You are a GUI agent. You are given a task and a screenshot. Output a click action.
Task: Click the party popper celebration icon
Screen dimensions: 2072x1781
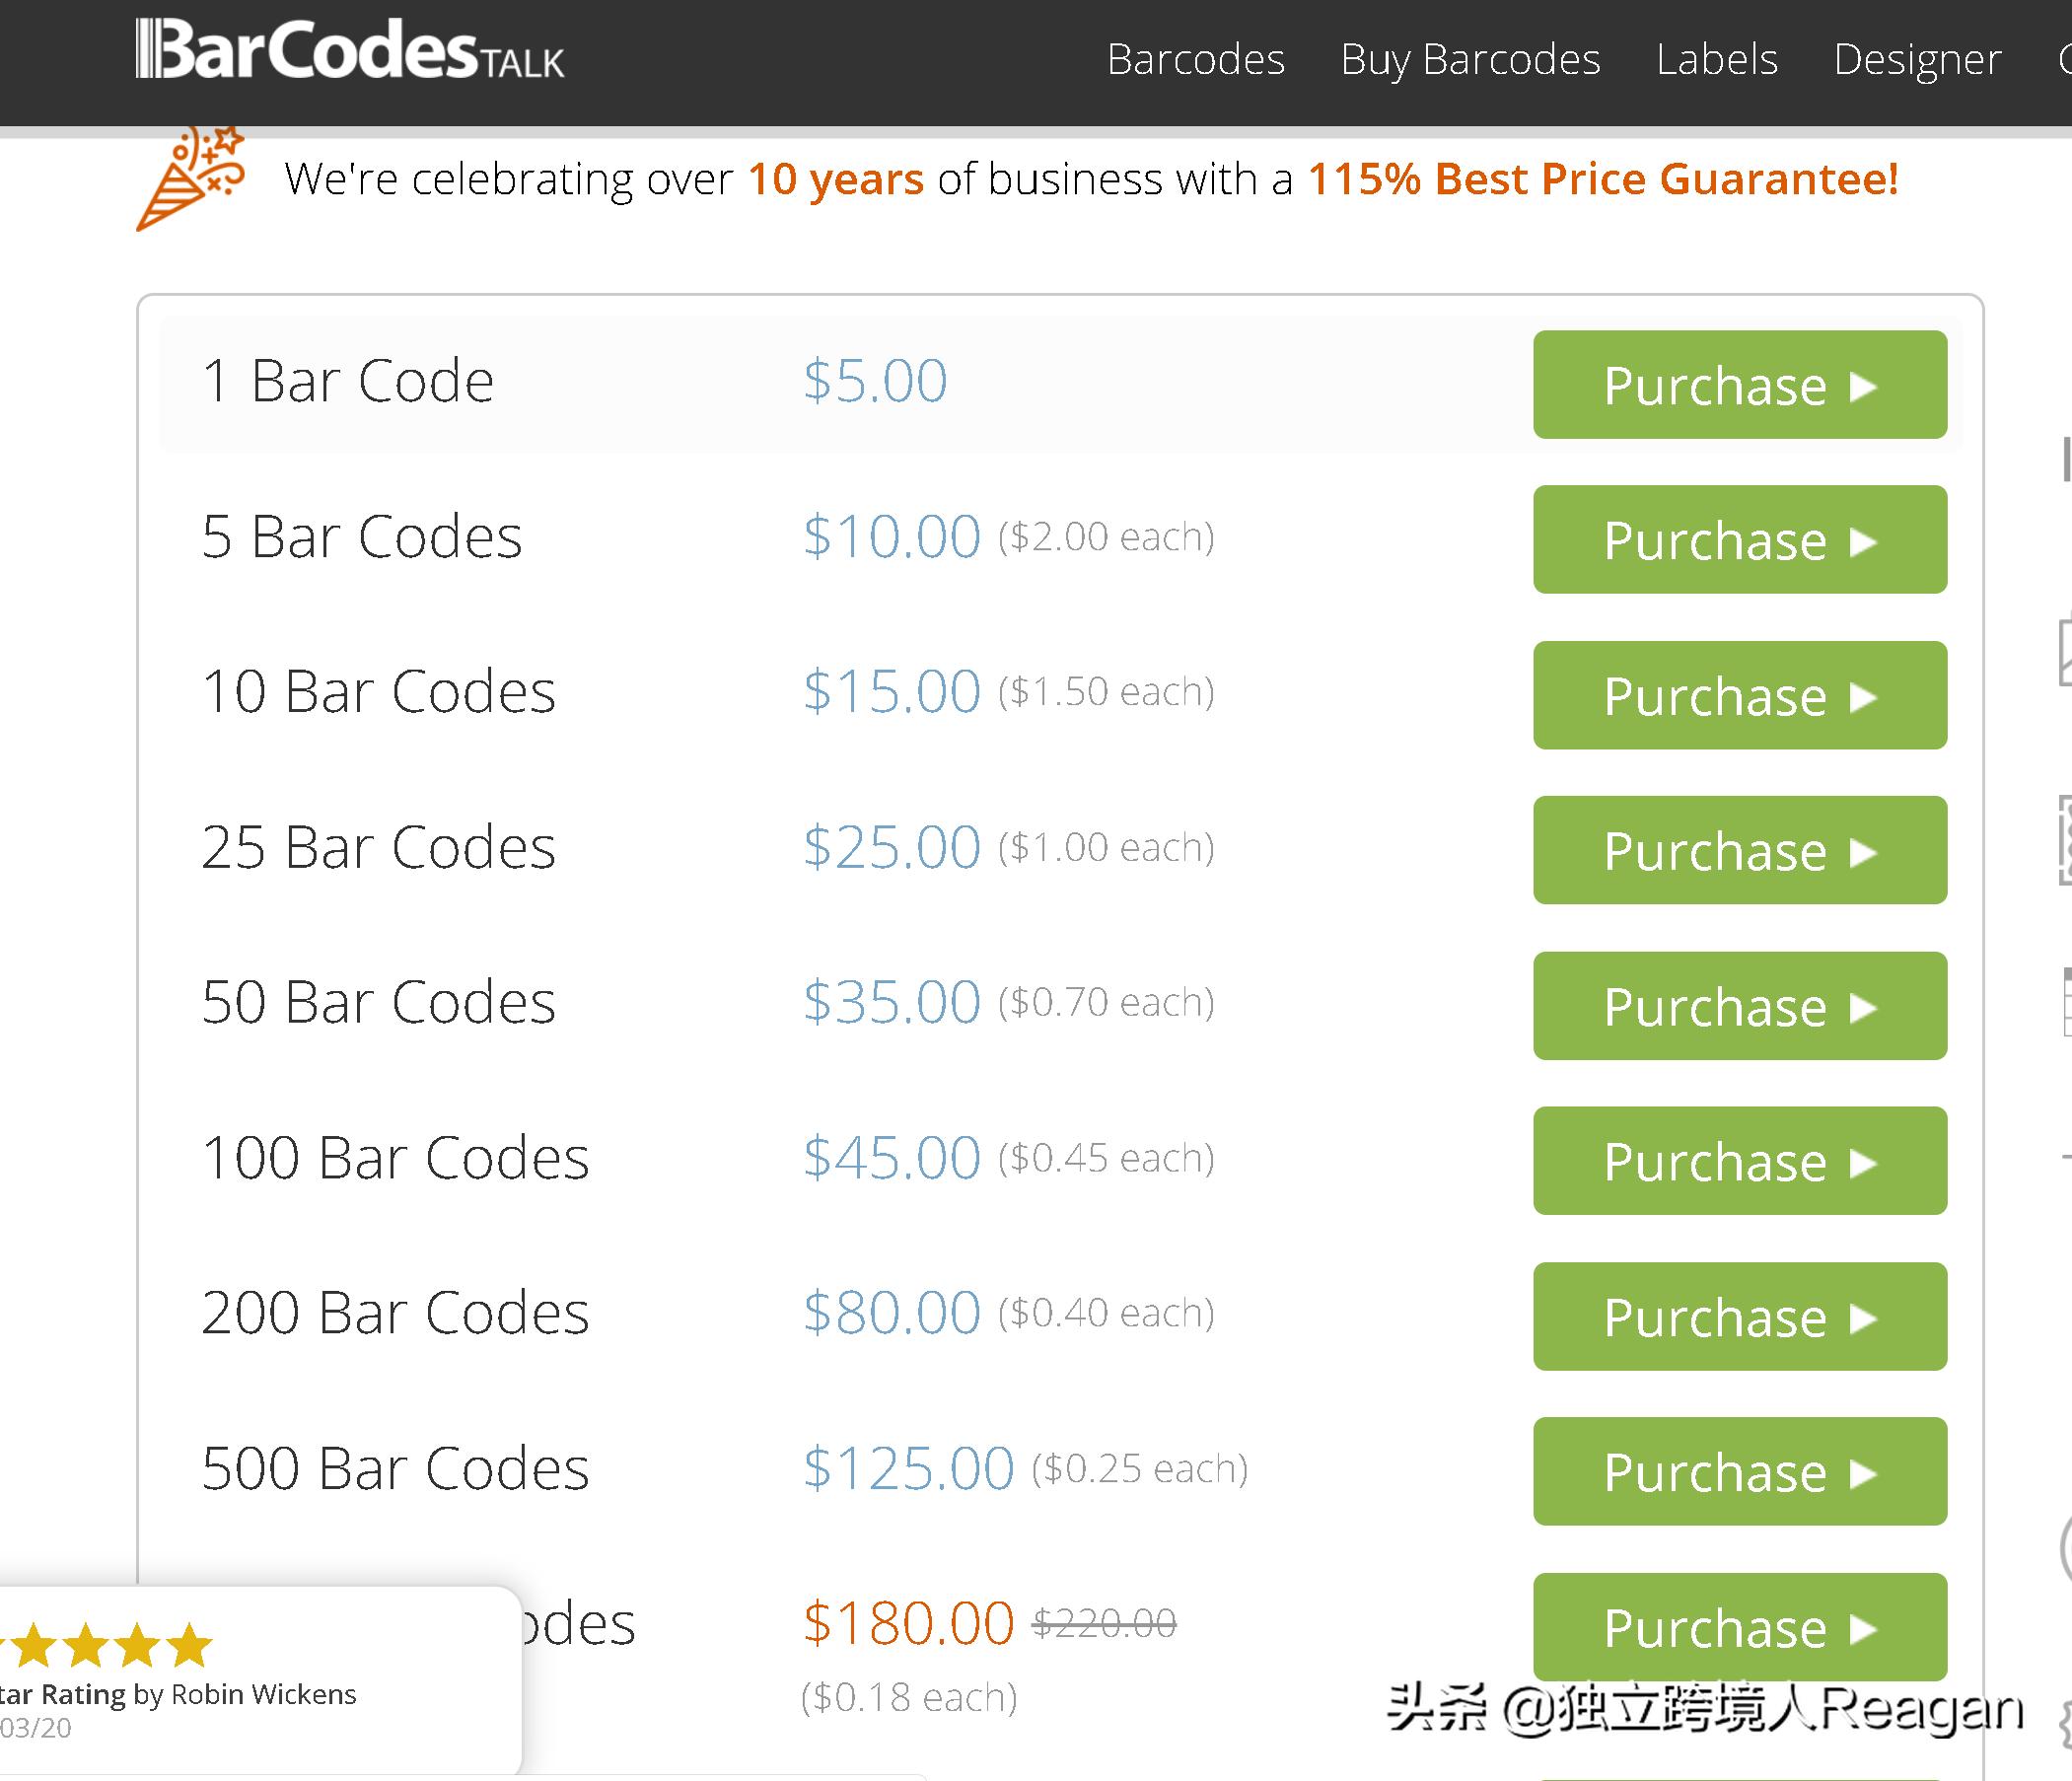click(x=190, y=178)
